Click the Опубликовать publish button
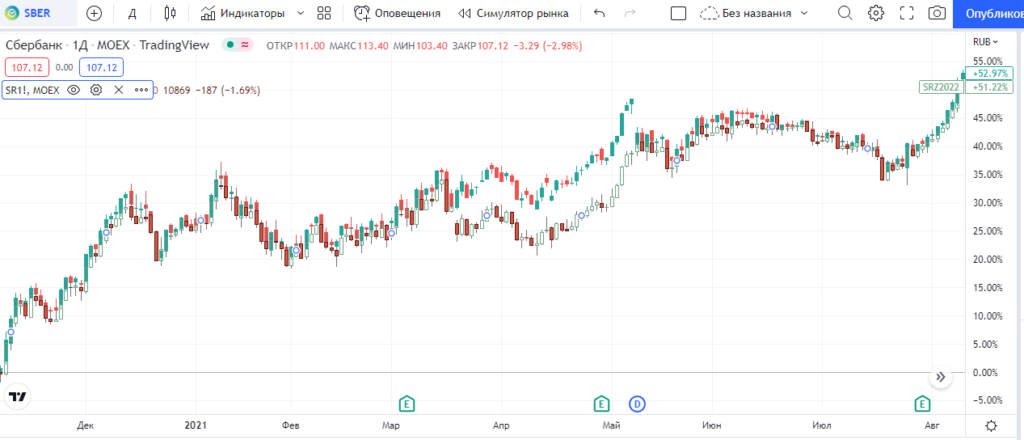 (x=988, y=13)
